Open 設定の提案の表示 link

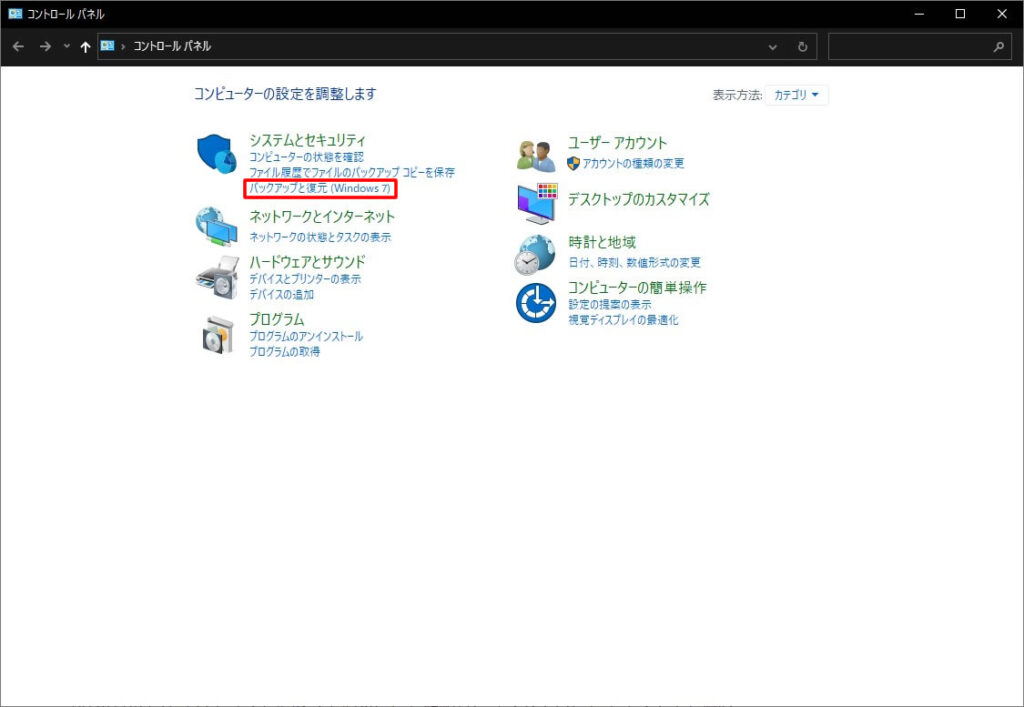click(x=609, y=304)
